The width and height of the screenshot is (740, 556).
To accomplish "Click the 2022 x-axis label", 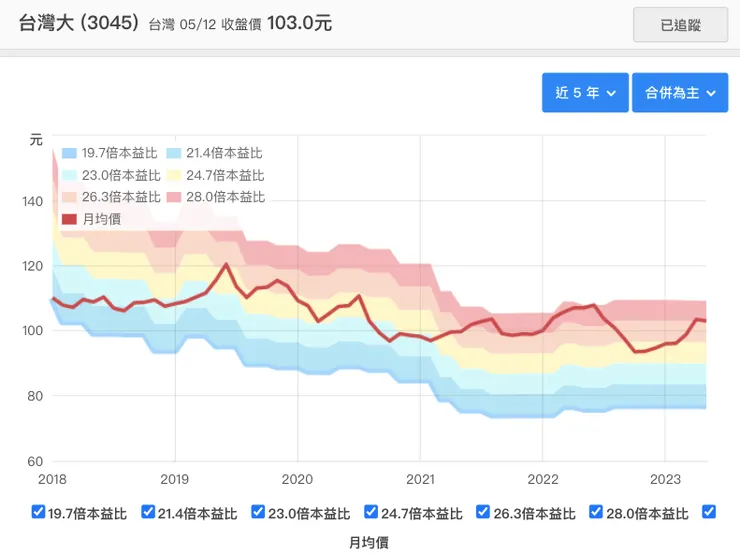I will (x=543, y=480).
